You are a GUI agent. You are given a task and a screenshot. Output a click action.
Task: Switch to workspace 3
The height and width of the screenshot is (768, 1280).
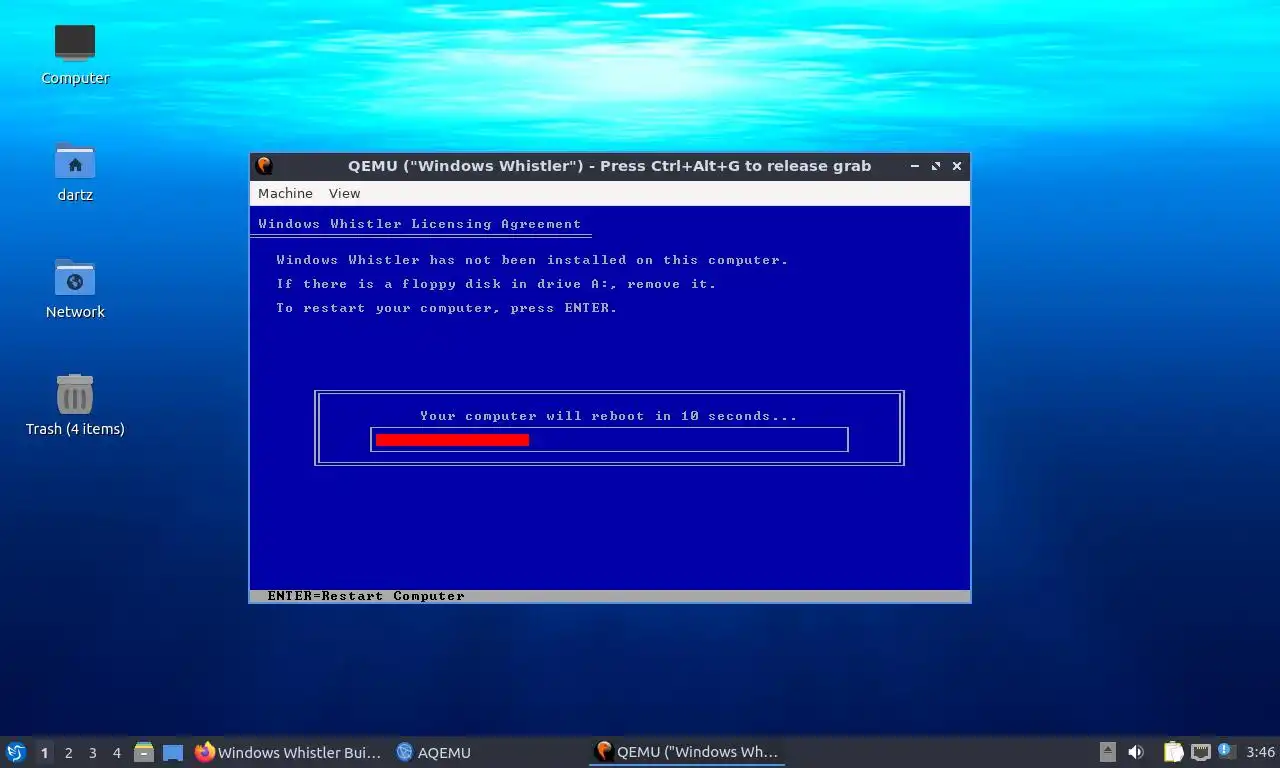tap(92, 753)
